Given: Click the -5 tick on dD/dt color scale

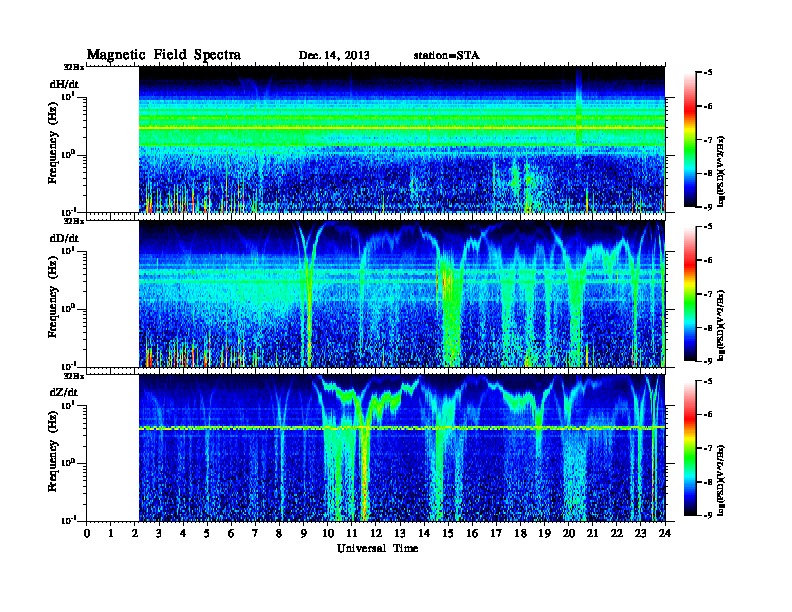Looking at the screenshot, I should (708, 227).
